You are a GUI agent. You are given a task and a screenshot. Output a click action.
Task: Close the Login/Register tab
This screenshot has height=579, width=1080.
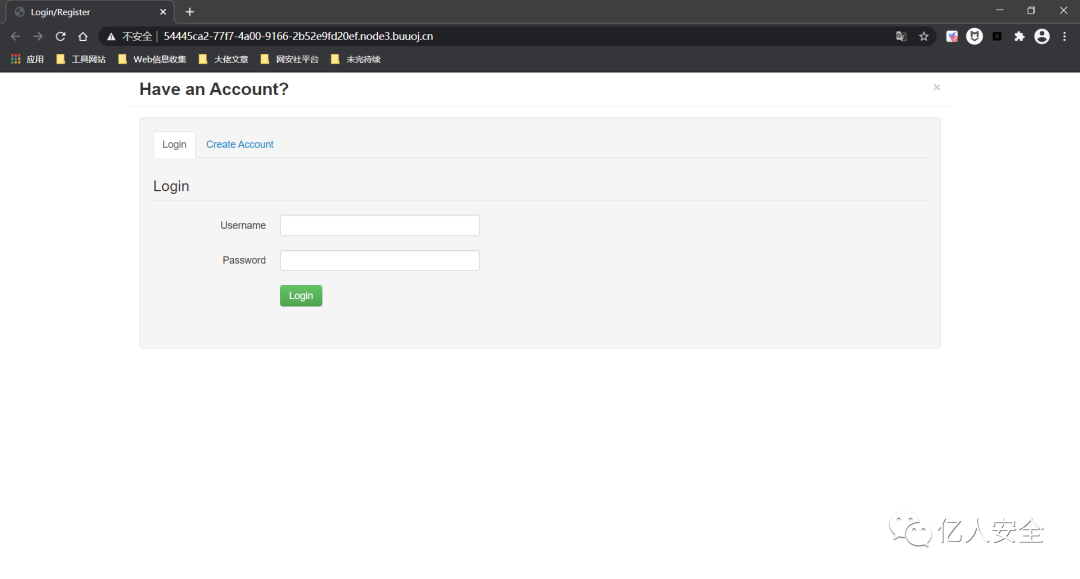pos(163,12)
